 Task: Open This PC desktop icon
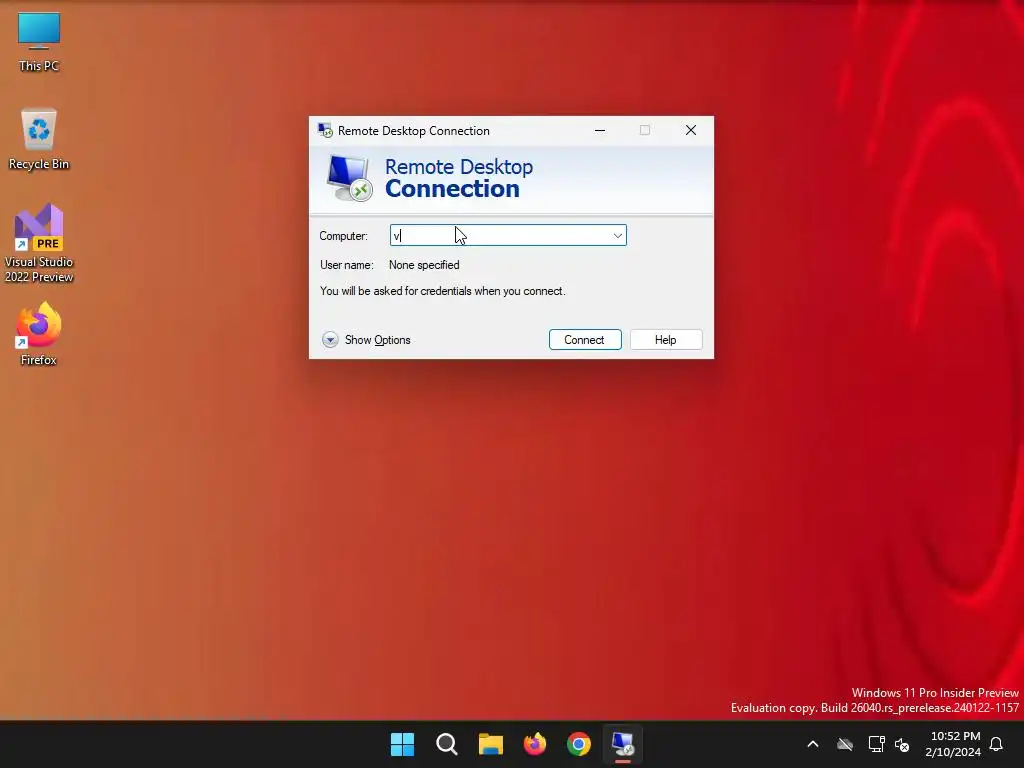(39, 42)
